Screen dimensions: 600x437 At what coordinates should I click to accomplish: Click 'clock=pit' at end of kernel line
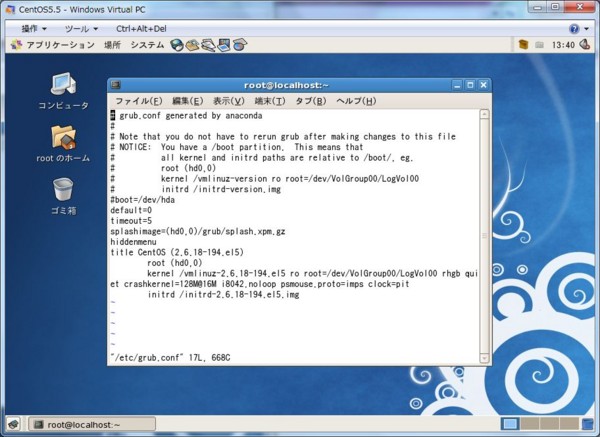(388, 284)
